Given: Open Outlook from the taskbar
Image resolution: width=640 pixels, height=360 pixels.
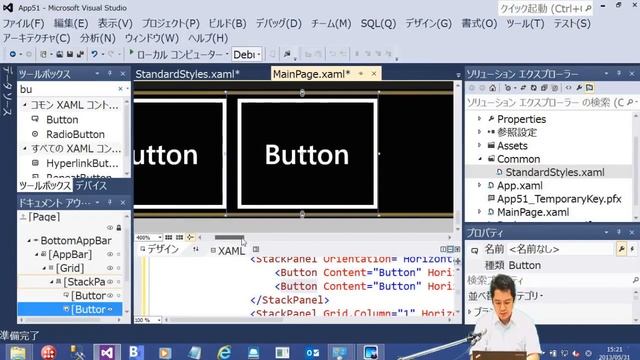Looking at the screenshot, I should tap(312, 352).
